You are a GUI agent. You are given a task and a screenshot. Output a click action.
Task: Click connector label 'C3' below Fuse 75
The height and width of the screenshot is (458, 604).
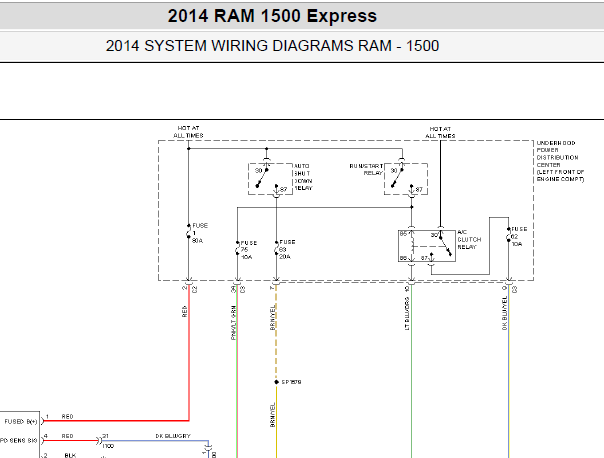[243, 289]
